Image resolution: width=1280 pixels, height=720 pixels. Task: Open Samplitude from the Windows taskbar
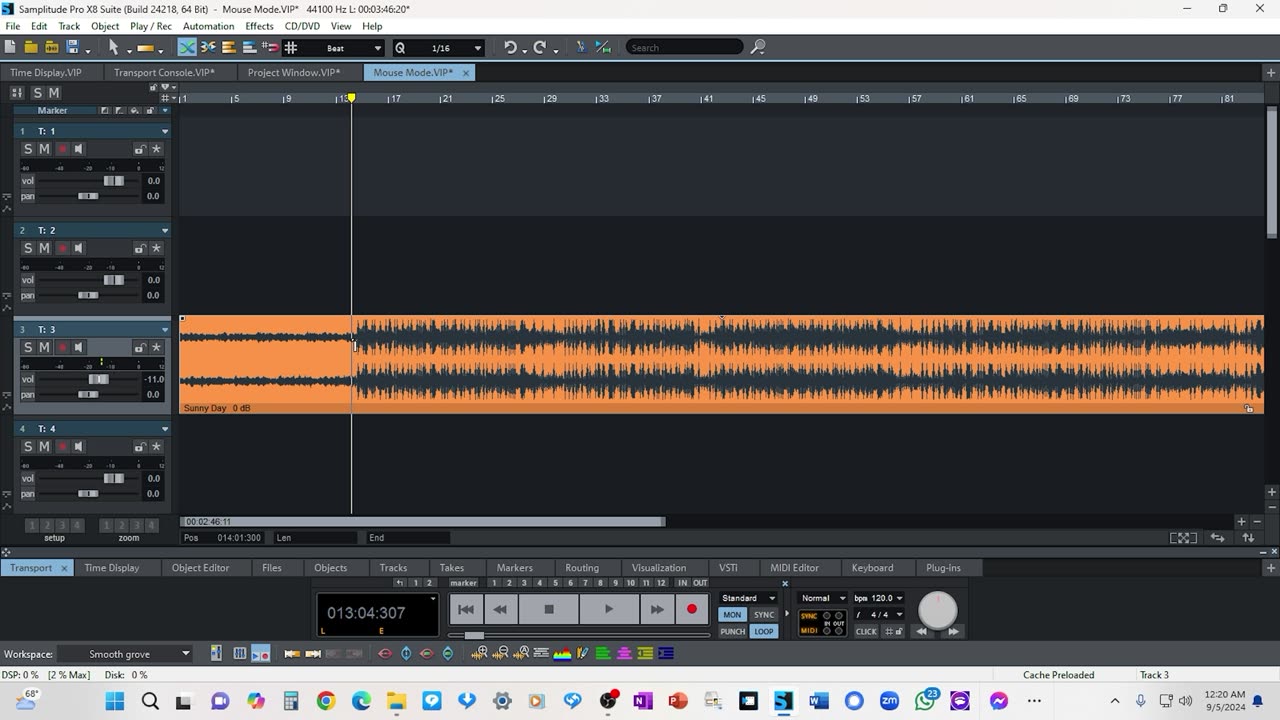click(x=783, y=701)
